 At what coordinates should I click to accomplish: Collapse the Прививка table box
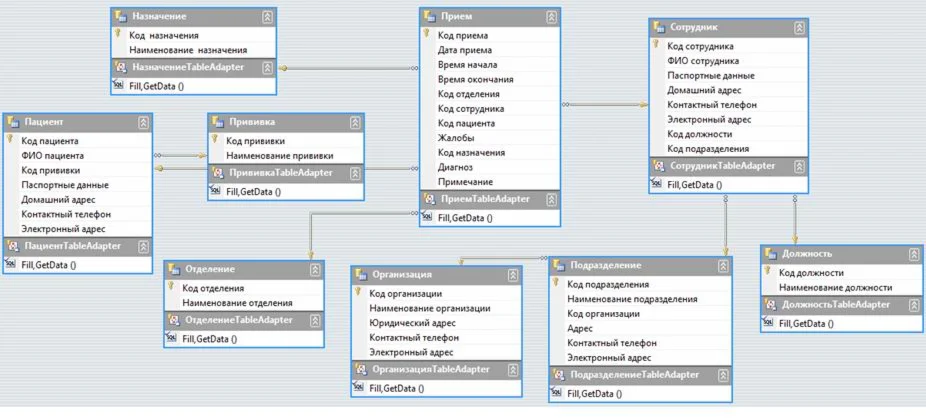coord(355,123)
